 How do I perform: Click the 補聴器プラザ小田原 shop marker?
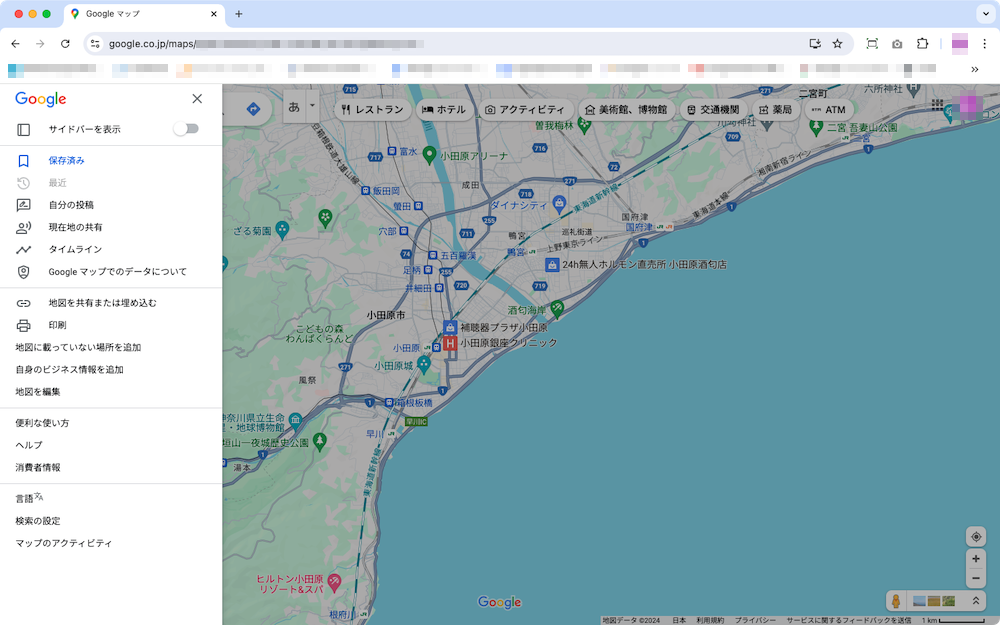coord(450,328)
